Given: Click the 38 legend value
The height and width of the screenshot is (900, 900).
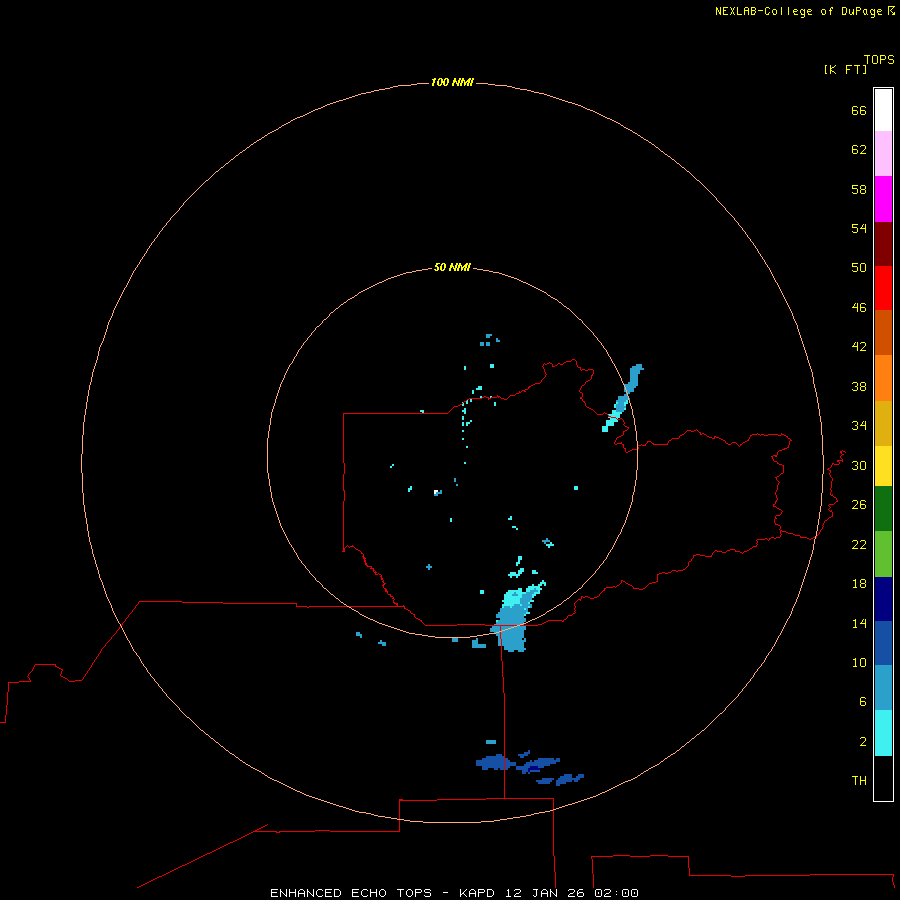Looking at the screenshot, I should [859, 386].
